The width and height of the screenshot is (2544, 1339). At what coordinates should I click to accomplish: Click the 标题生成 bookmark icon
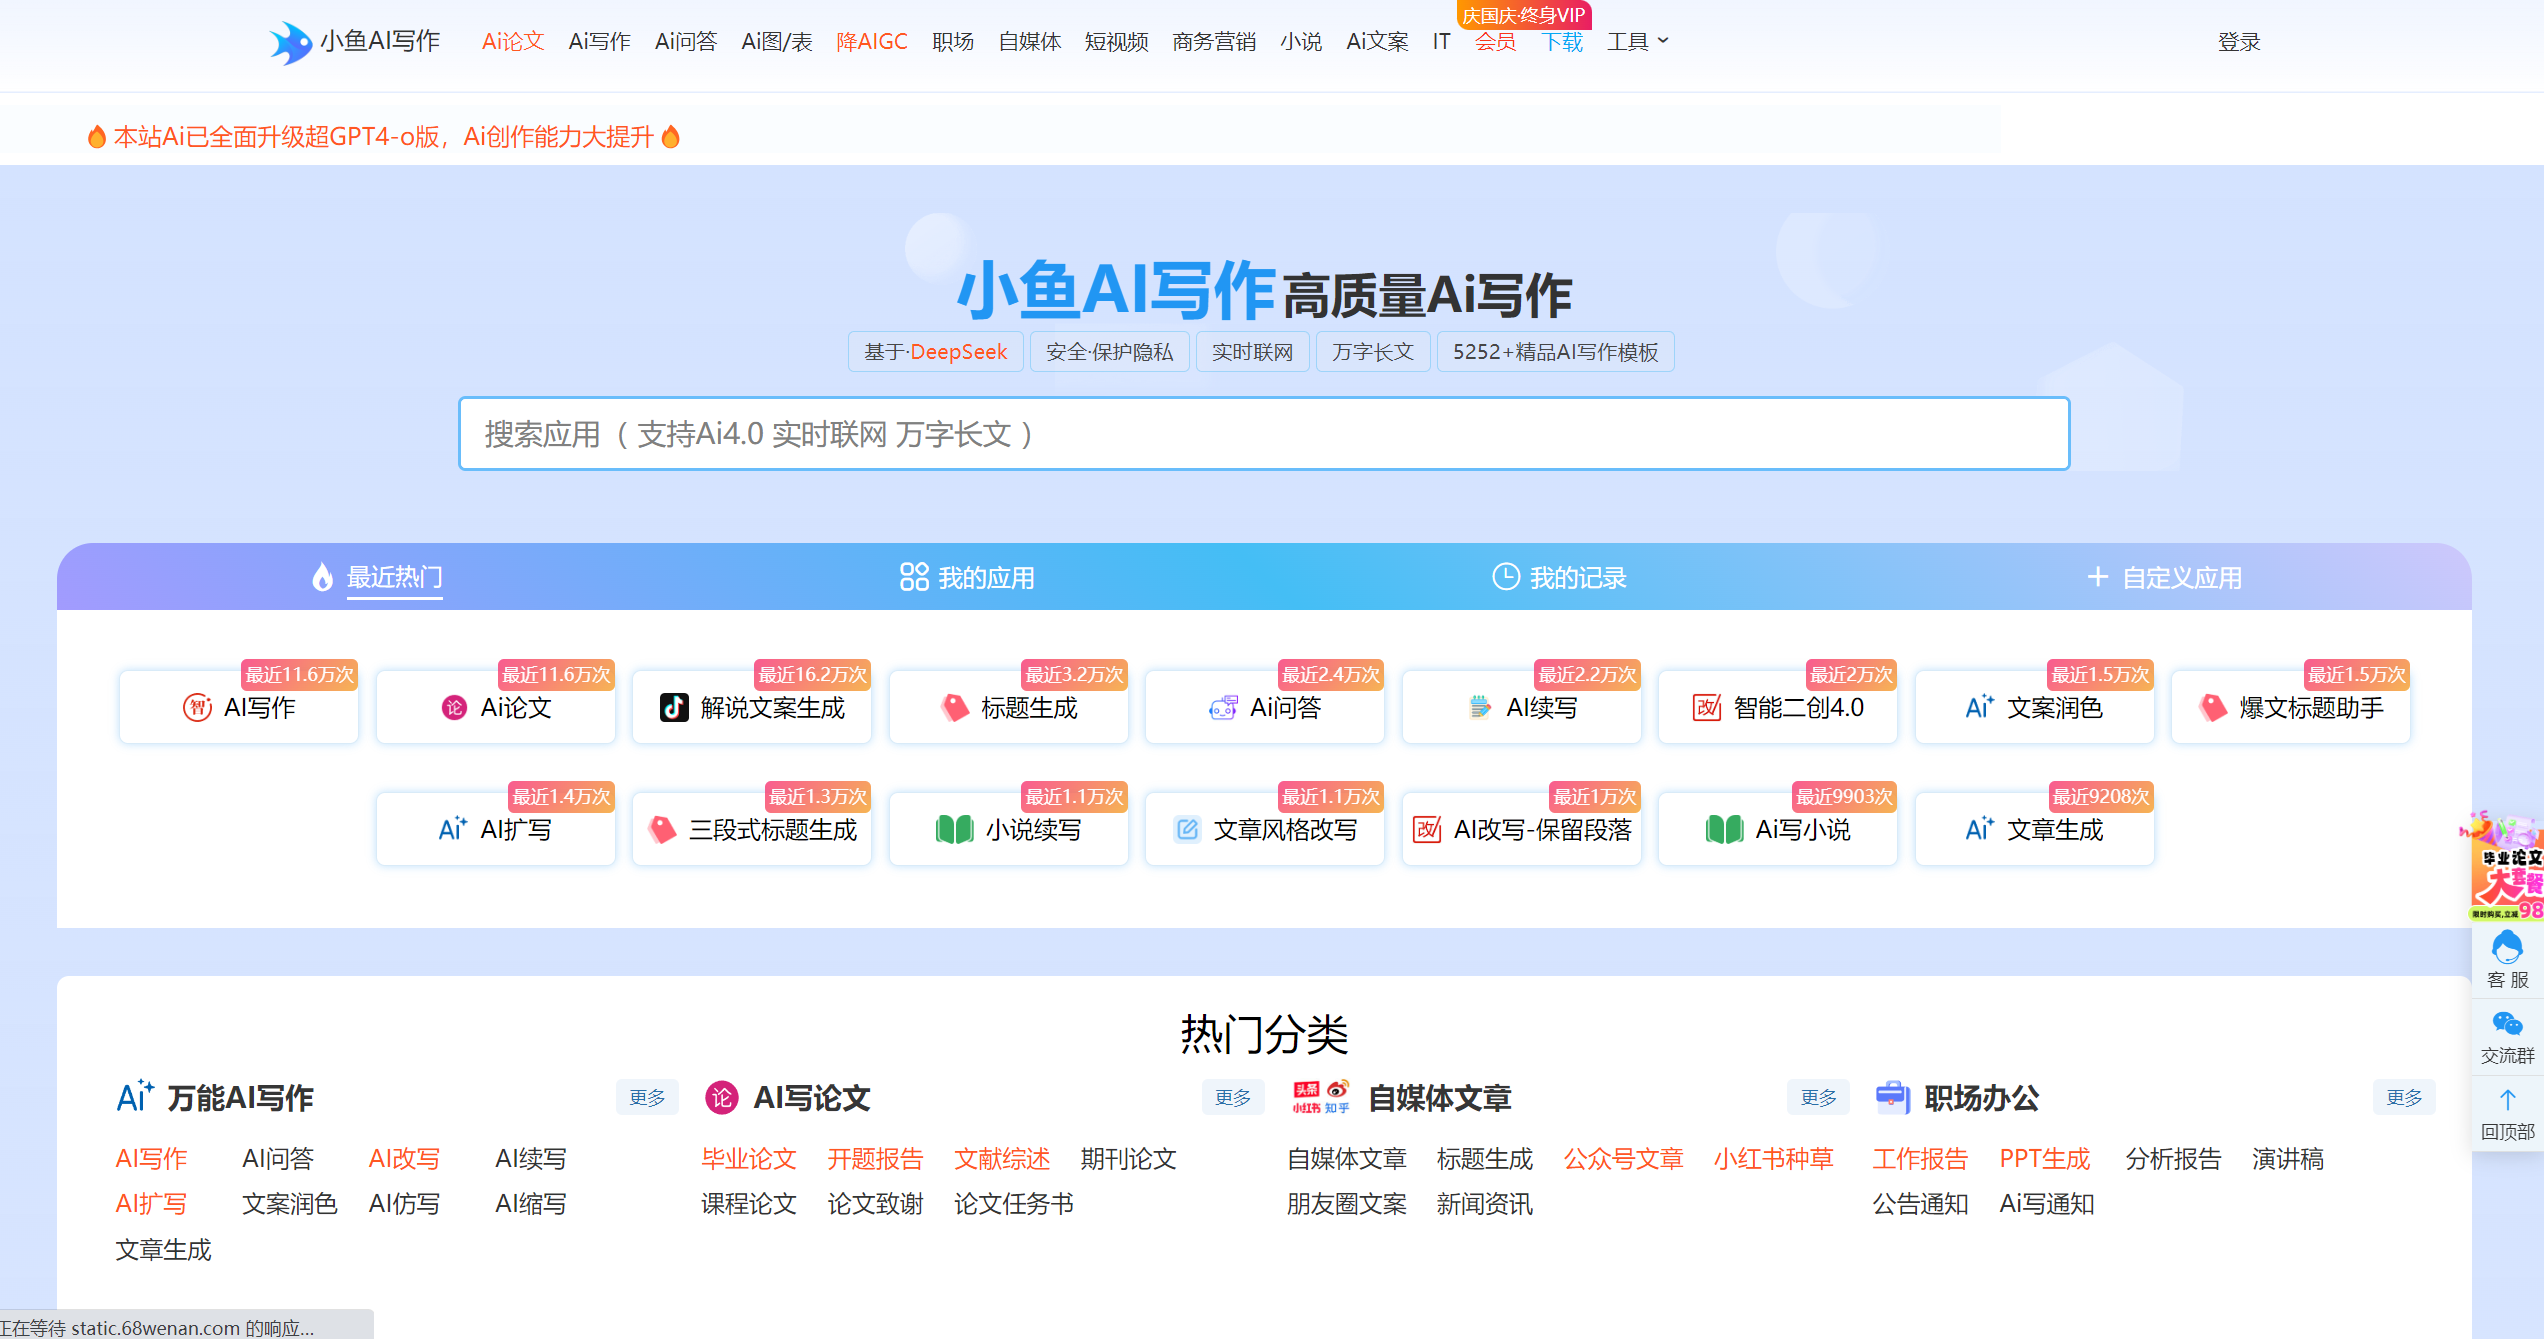956,708
